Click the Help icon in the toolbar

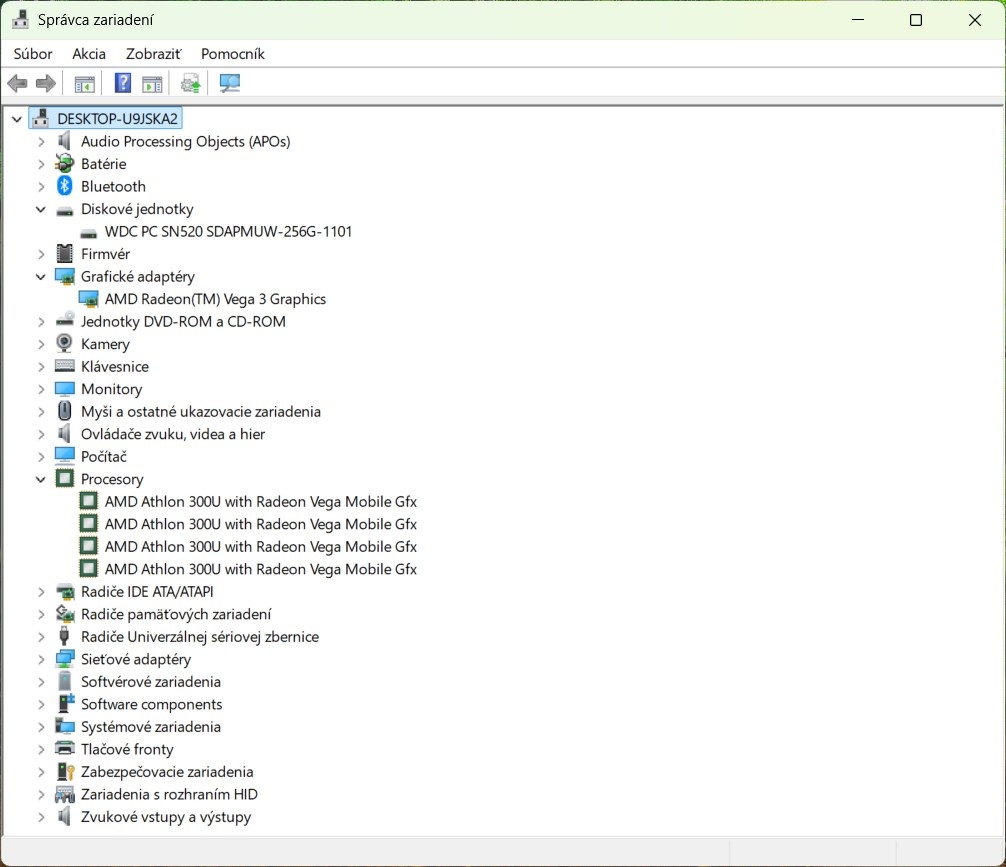pos(122,83)
